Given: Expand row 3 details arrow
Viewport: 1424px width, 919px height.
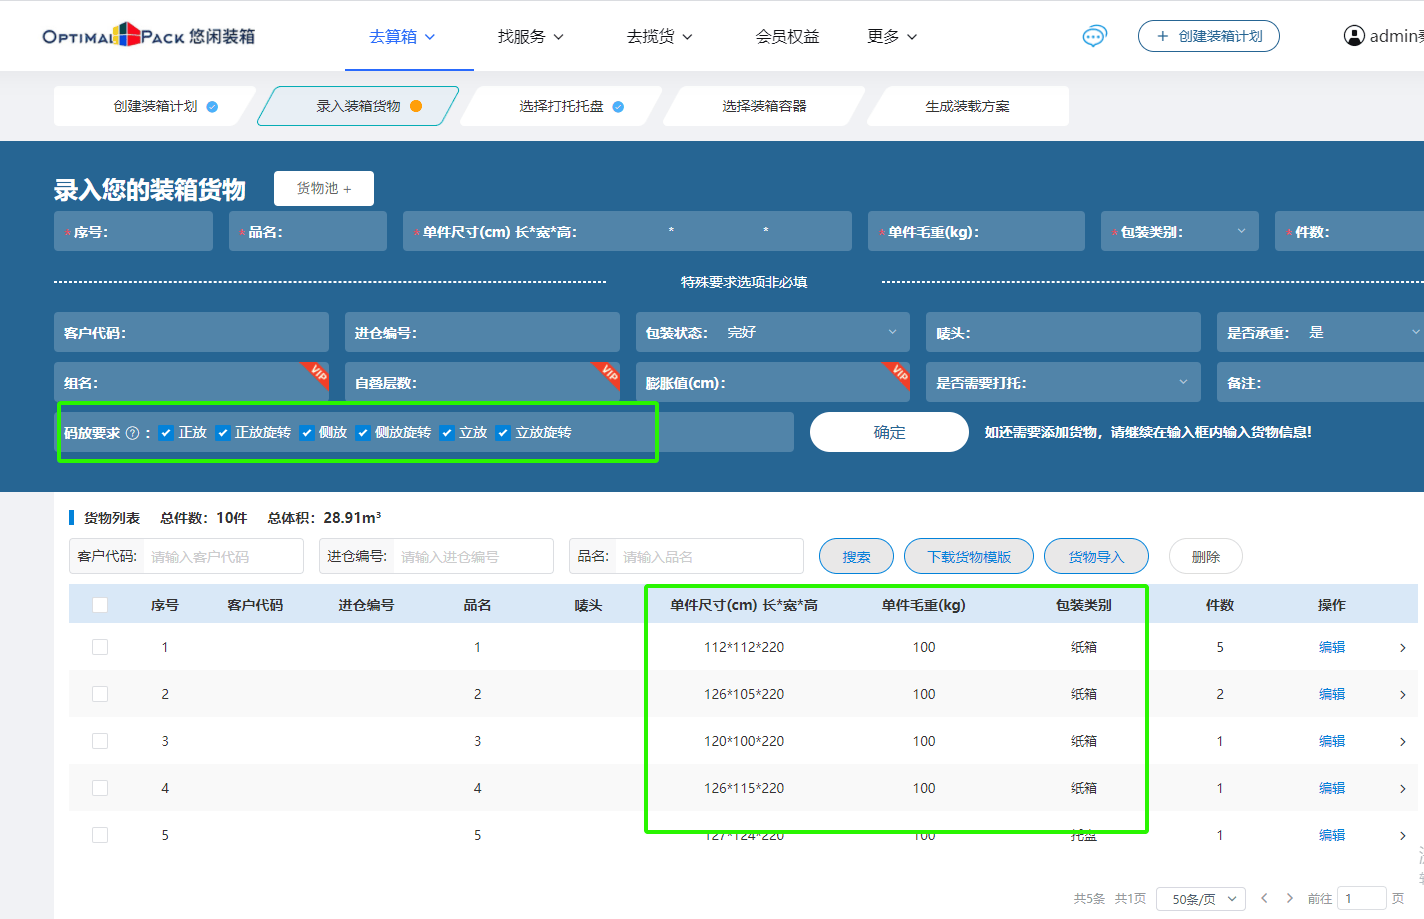Looking at the screenshot, I should point(1403,742).
